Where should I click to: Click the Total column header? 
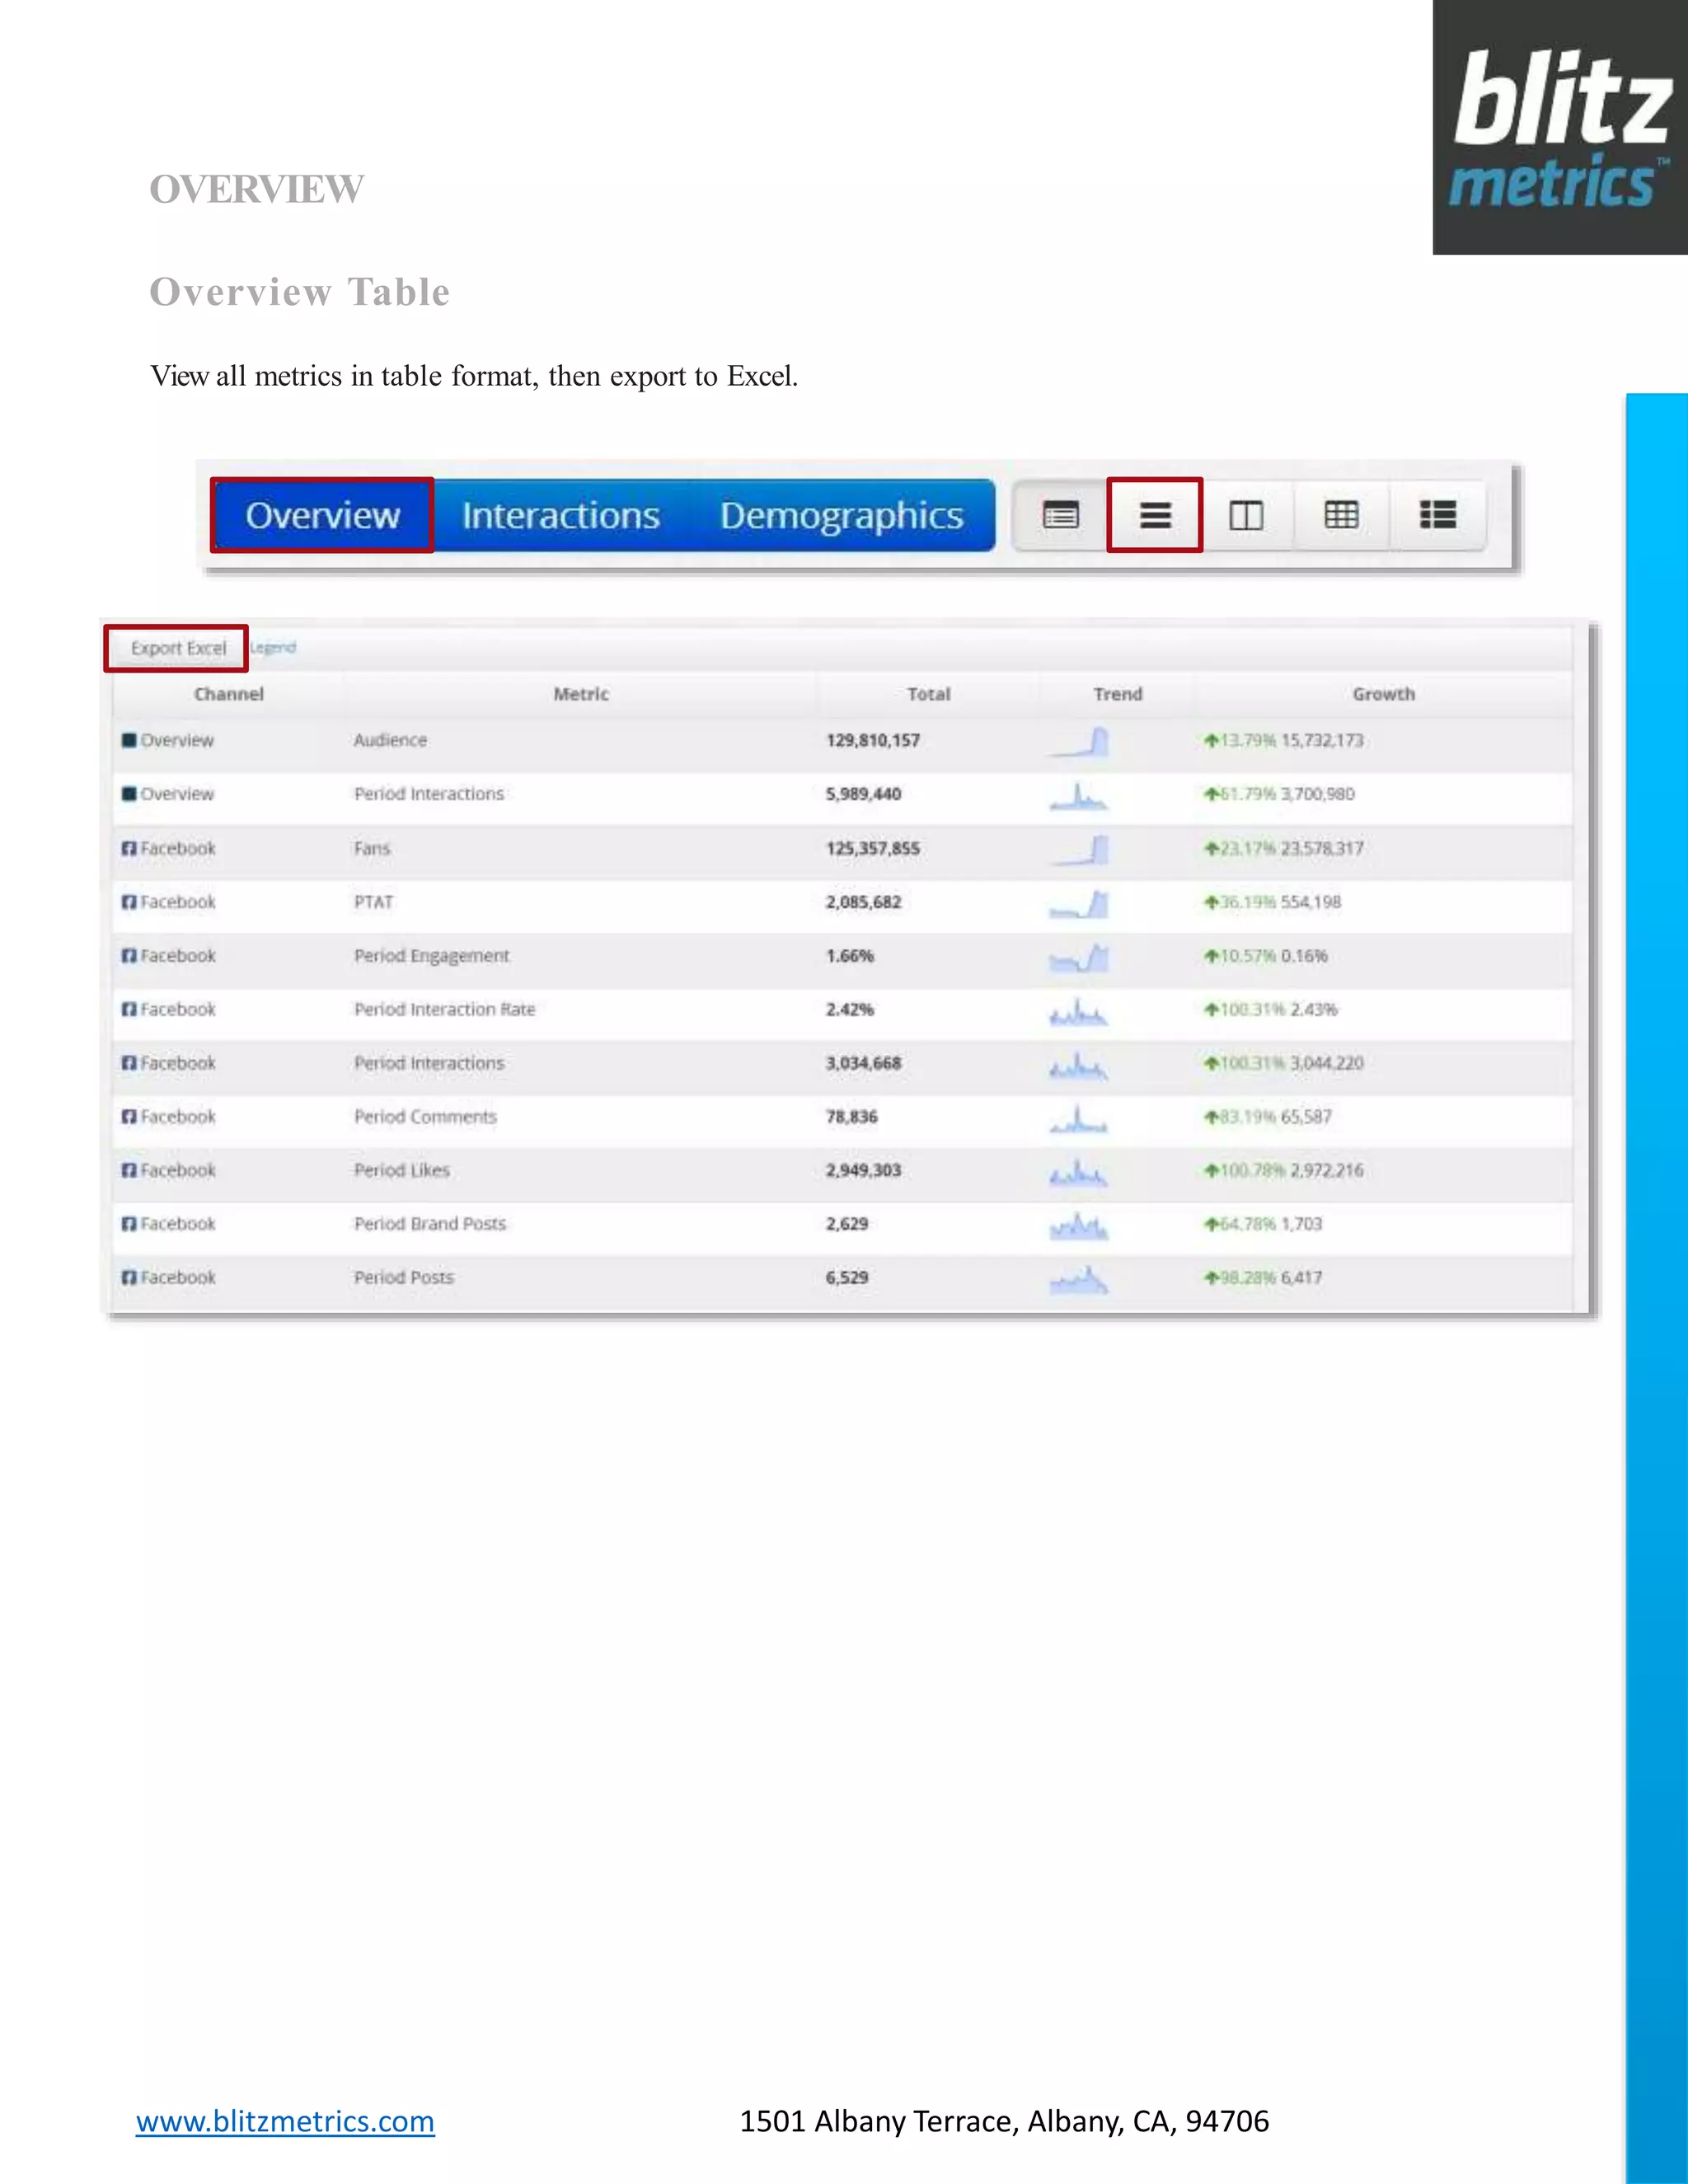[928, 694]
